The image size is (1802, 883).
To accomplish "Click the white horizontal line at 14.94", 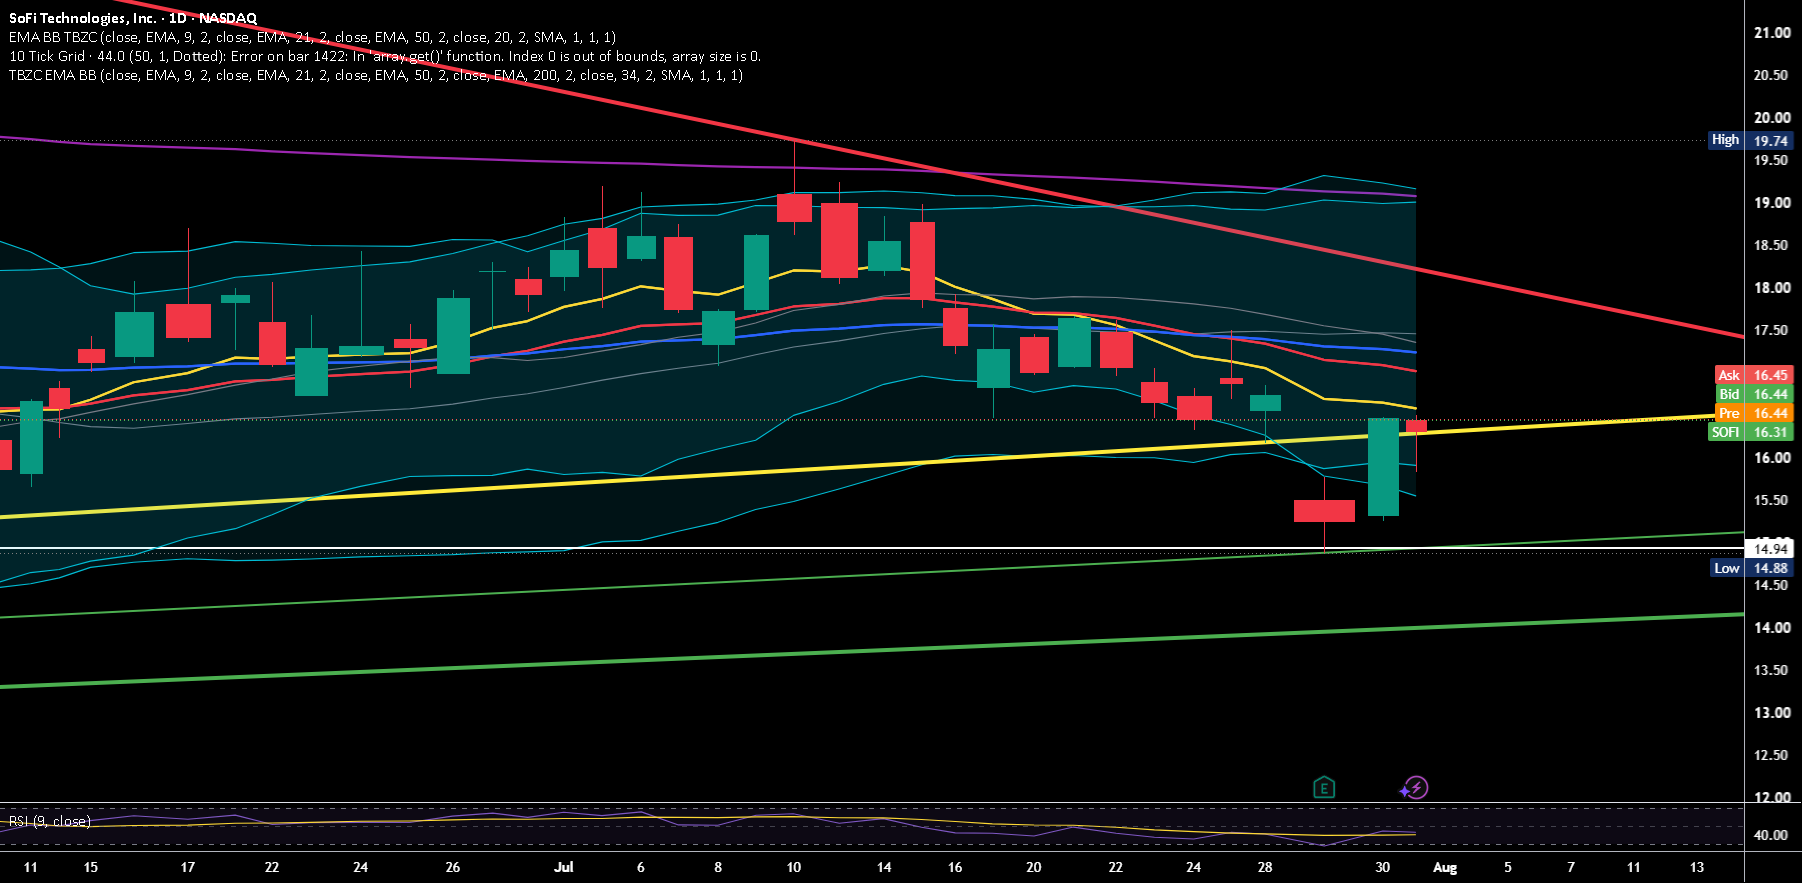I will point(870,548).
